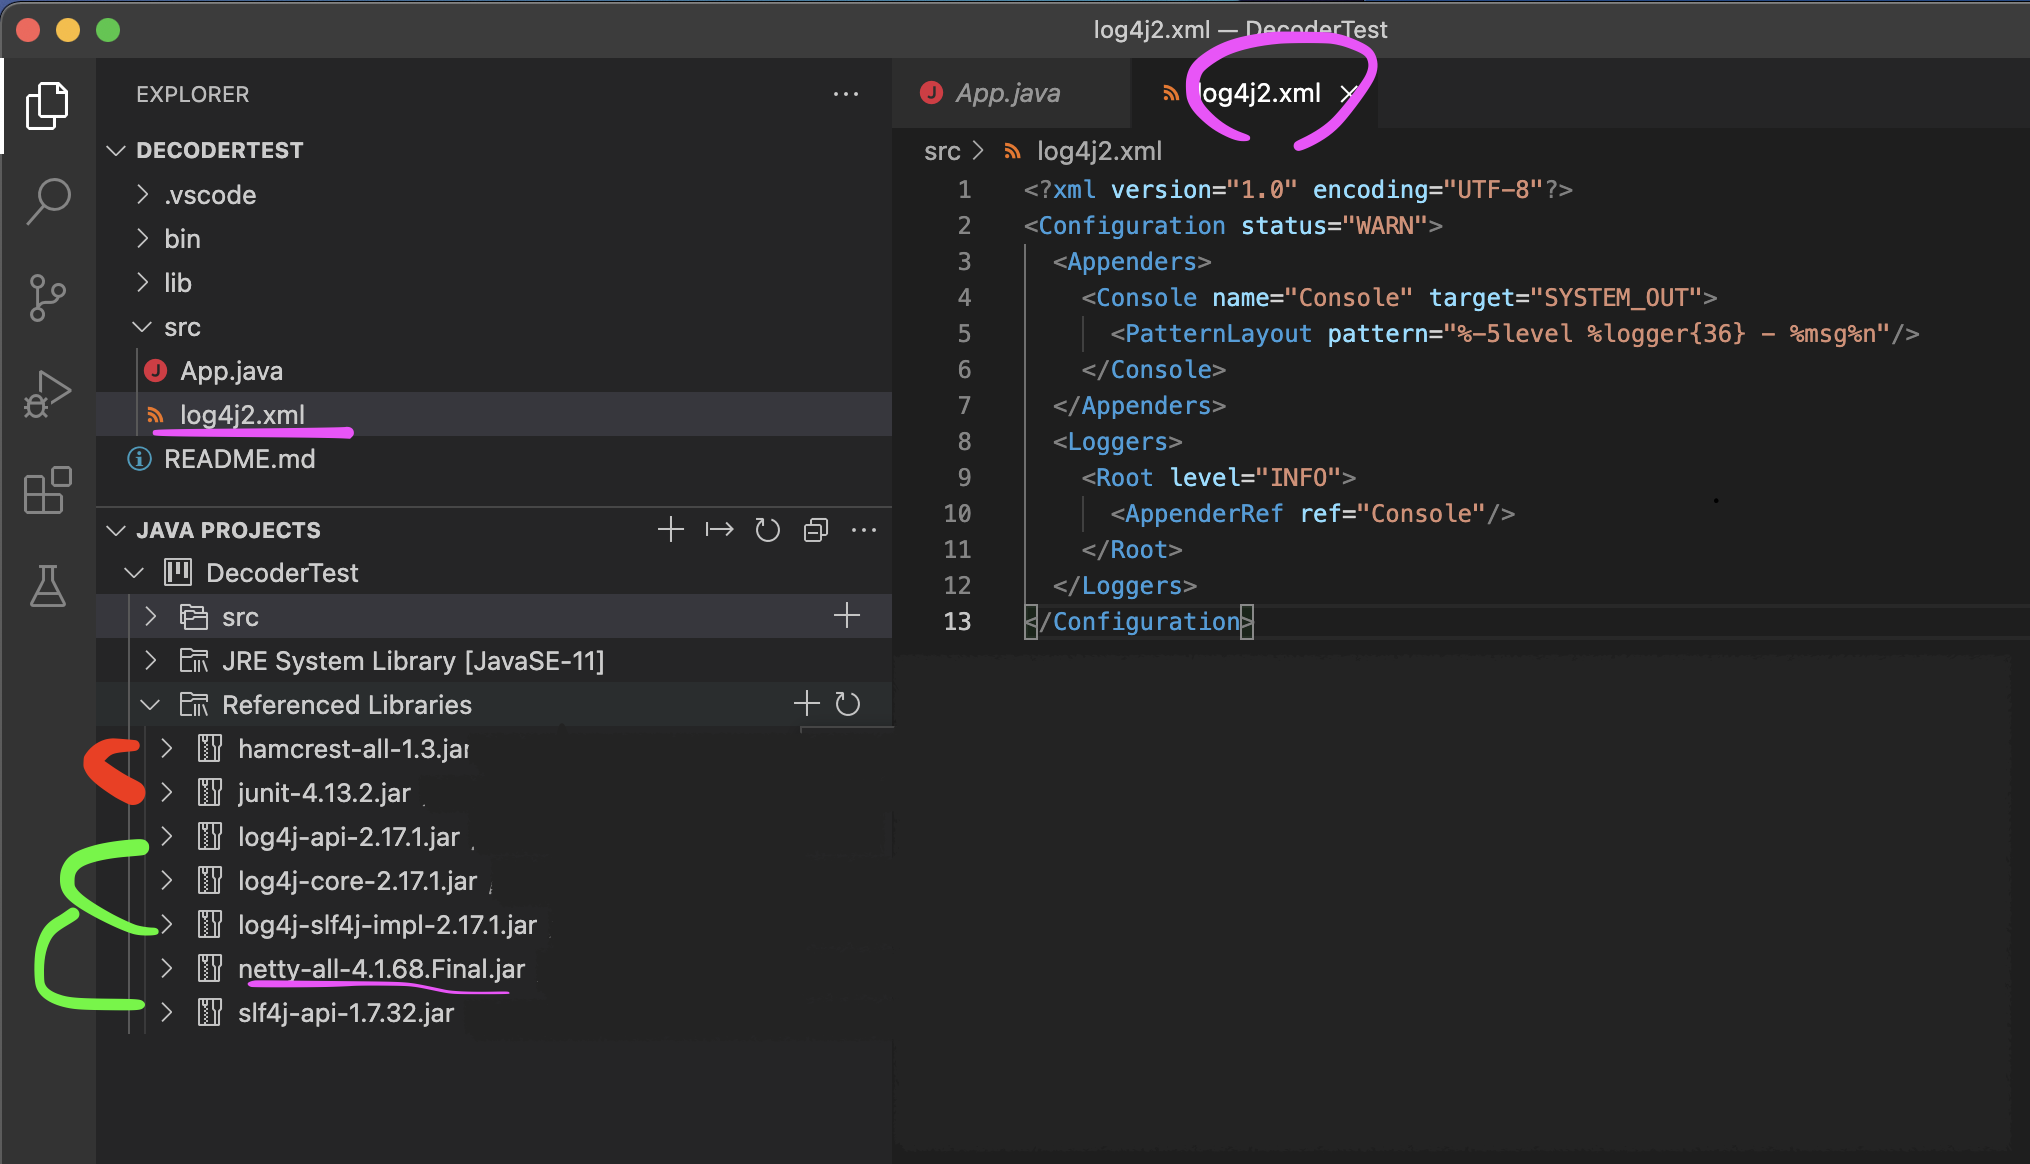2030x1164 pixels.
Task: Switch to the App.java tab
Action: coord(1007,93)
